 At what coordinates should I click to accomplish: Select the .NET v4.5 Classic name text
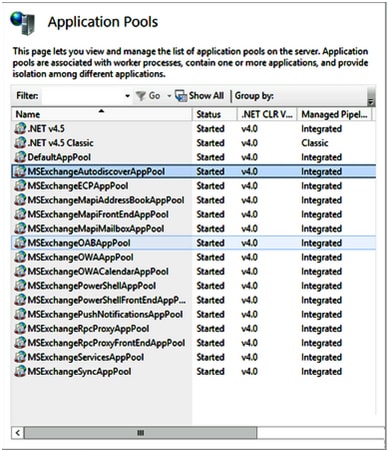pos(60,143)
